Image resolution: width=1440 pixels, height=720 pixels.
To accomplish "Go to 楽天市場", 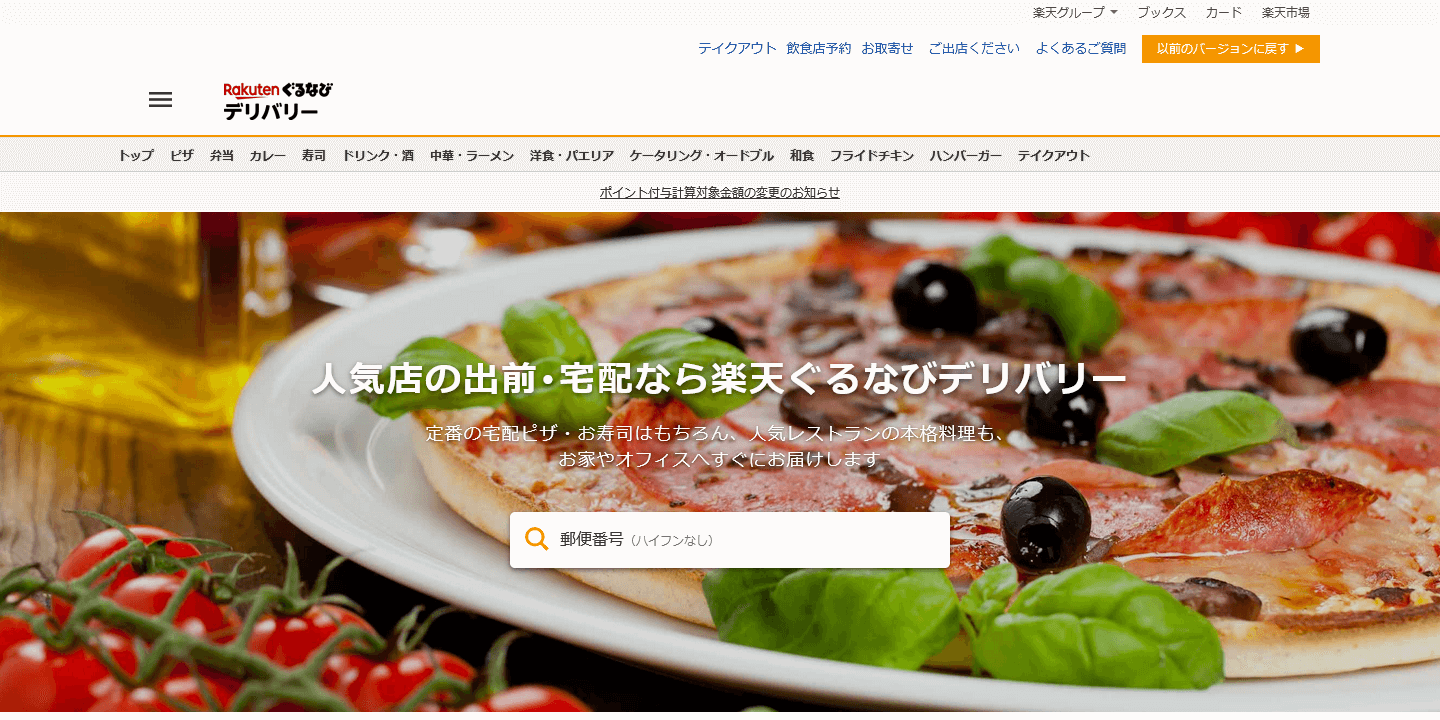I will click(x=1286, y=13).
